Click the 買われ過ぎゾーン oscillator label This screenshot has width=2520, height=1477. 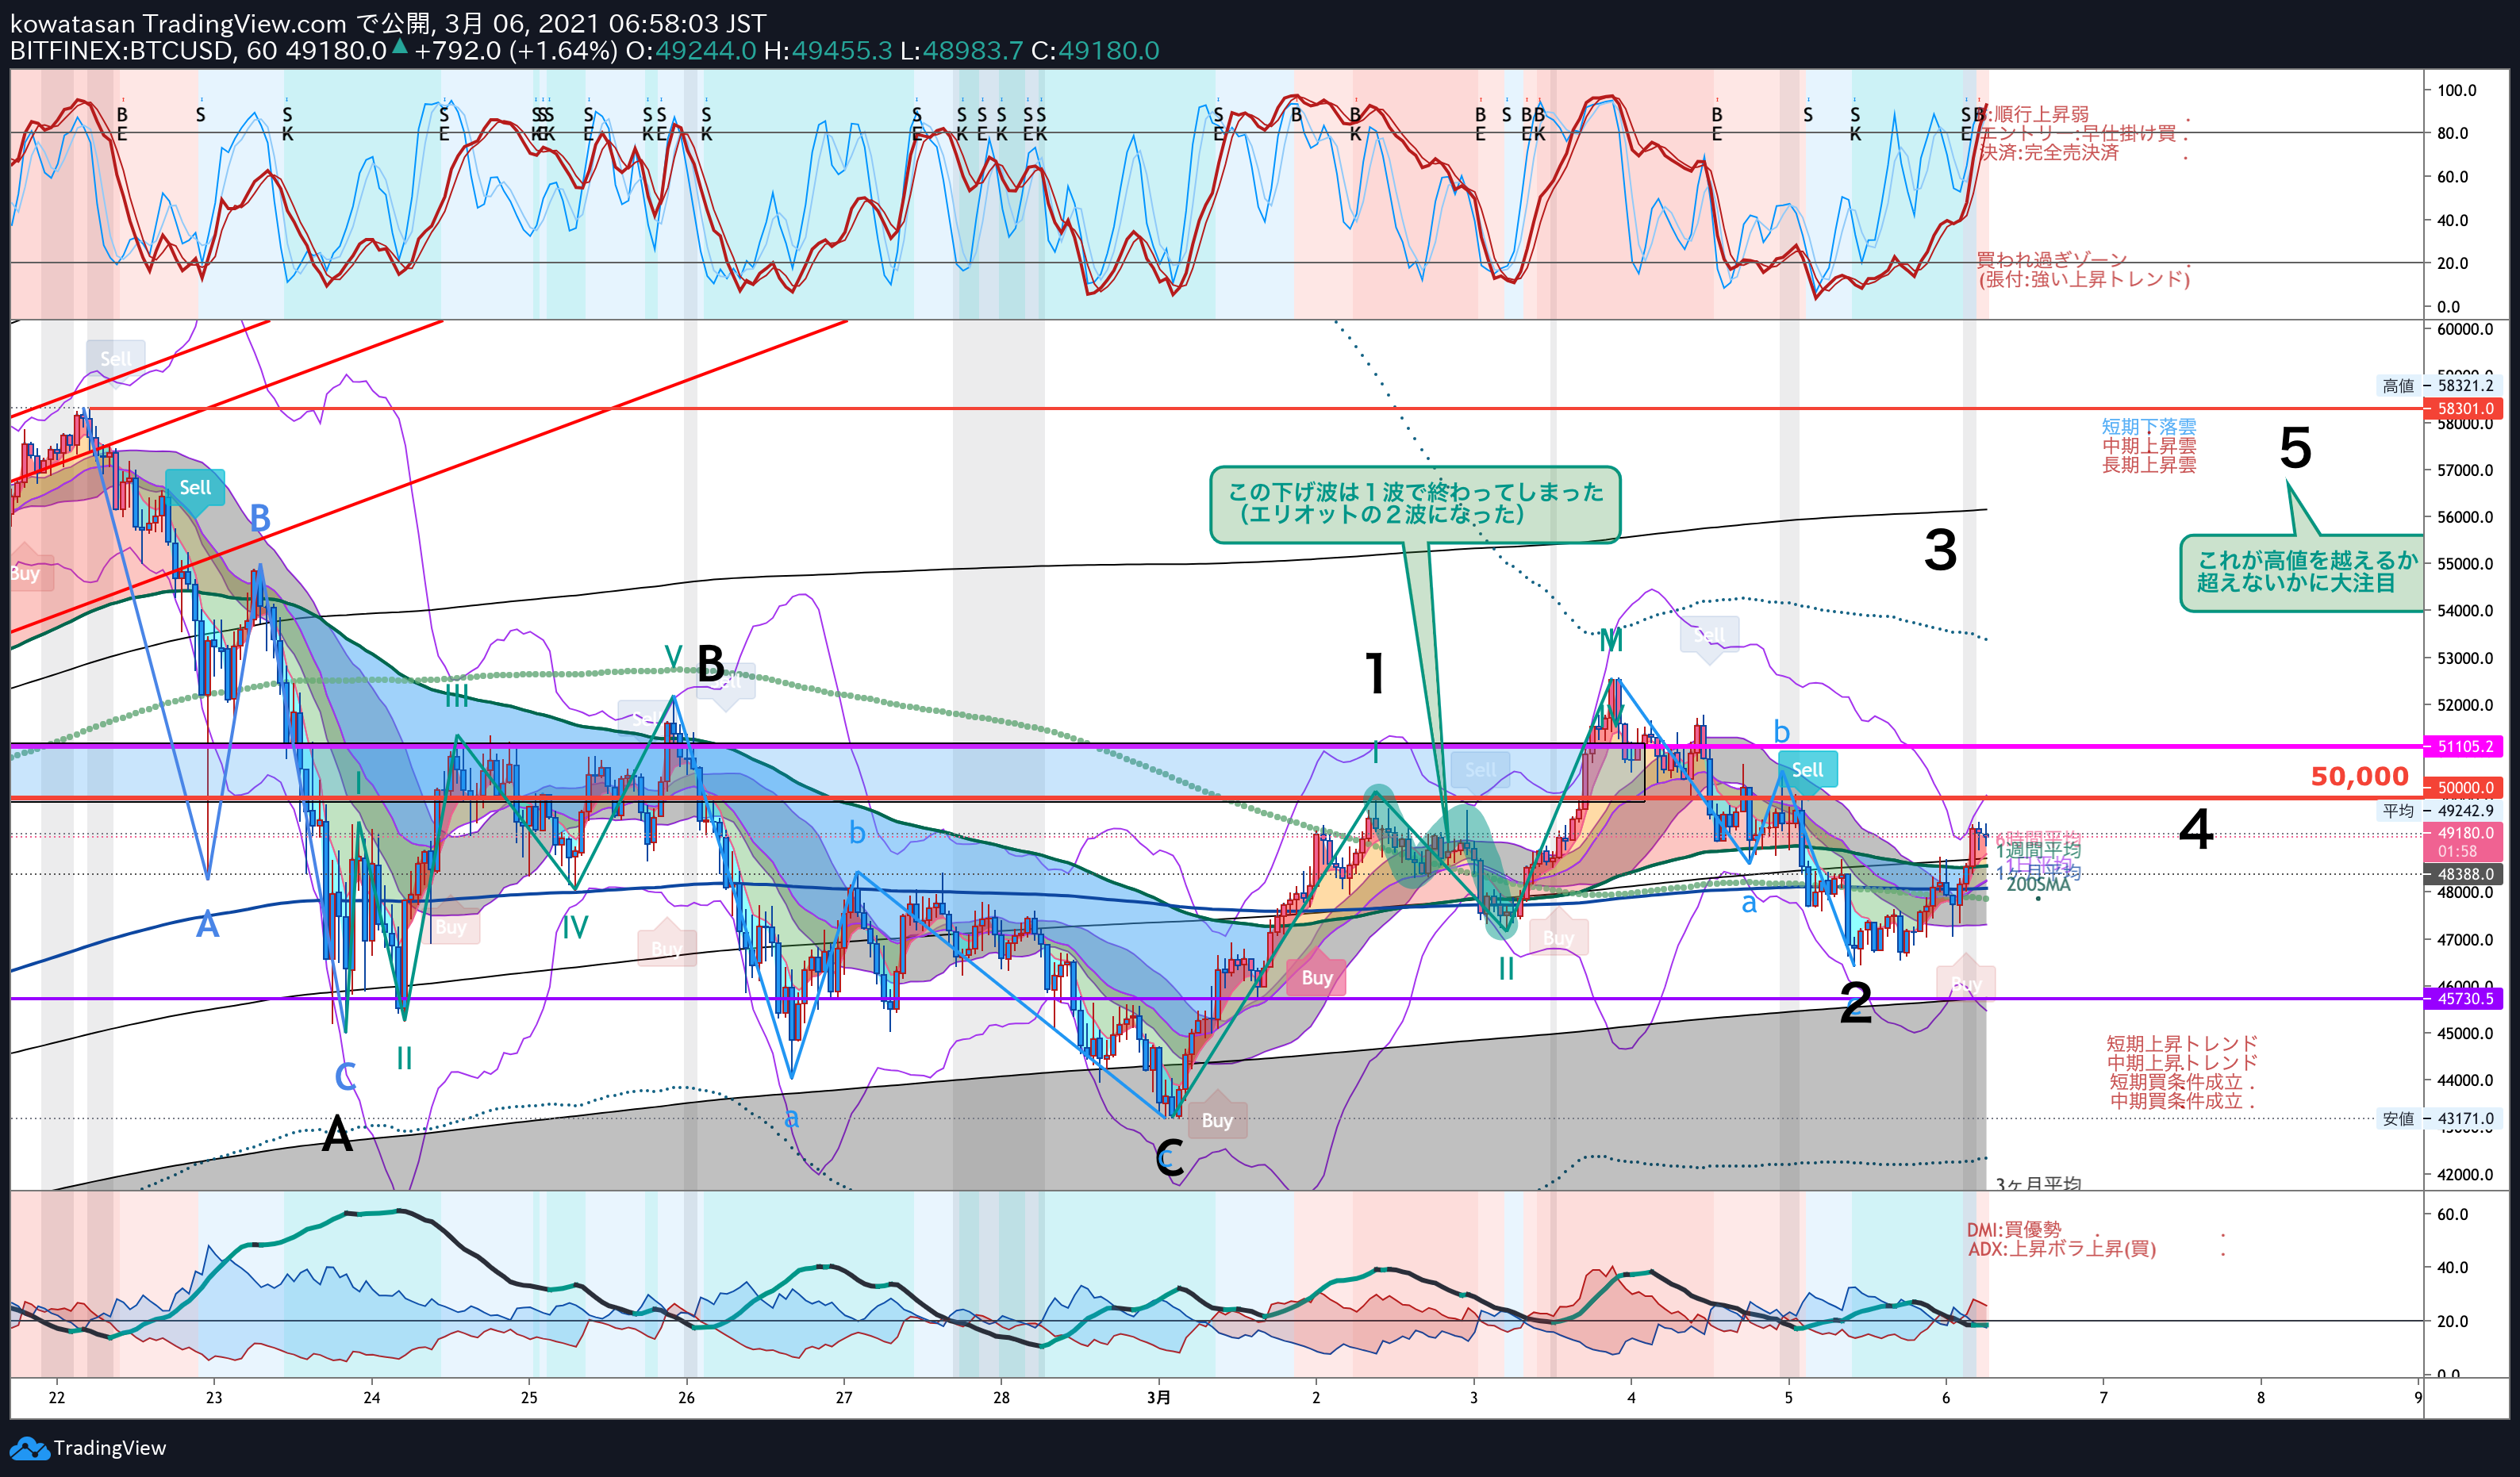click(x=2051, y=260)
